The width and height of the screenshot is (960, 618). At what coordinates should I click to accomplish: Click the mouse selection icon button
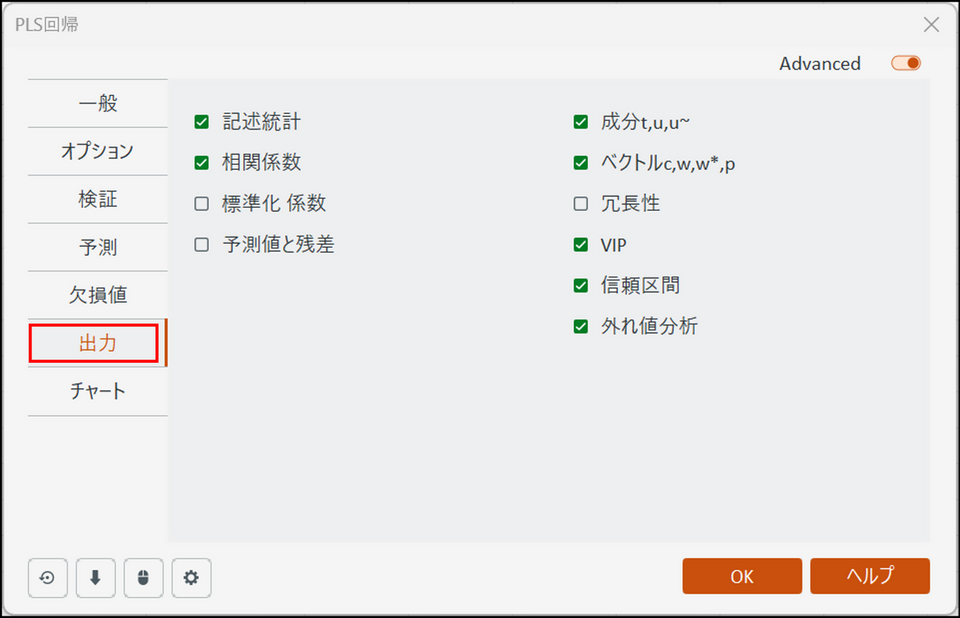[x=143, y=577]
